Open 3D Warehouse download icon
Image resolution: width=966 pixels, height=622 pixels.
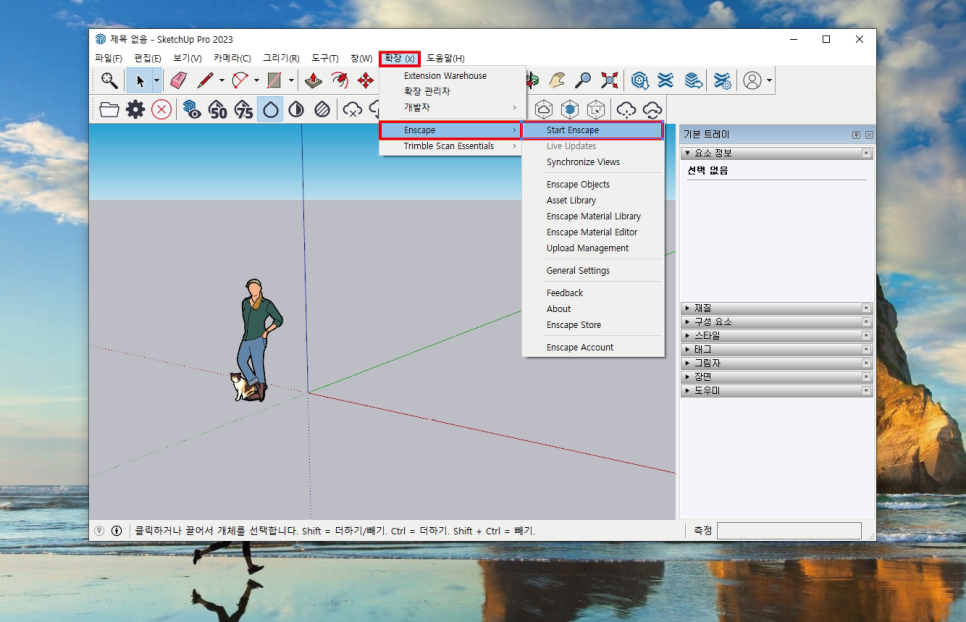pyautogui.click(x=639, y=81)
